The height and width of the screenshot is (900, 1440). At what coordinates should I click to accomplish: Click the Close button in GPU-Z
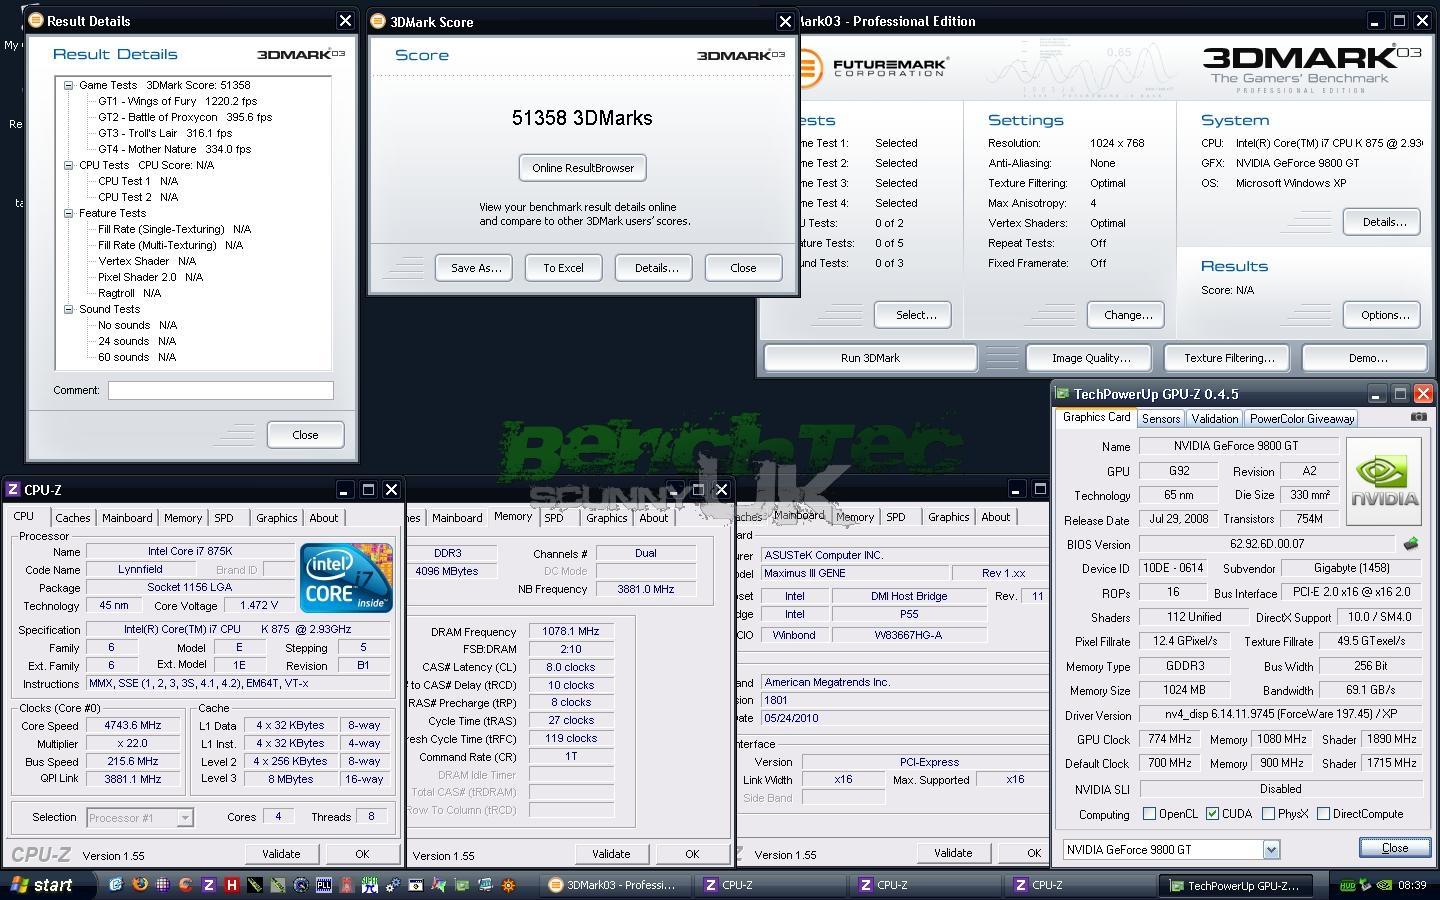pyautogui.click(x=1394, y=848)
